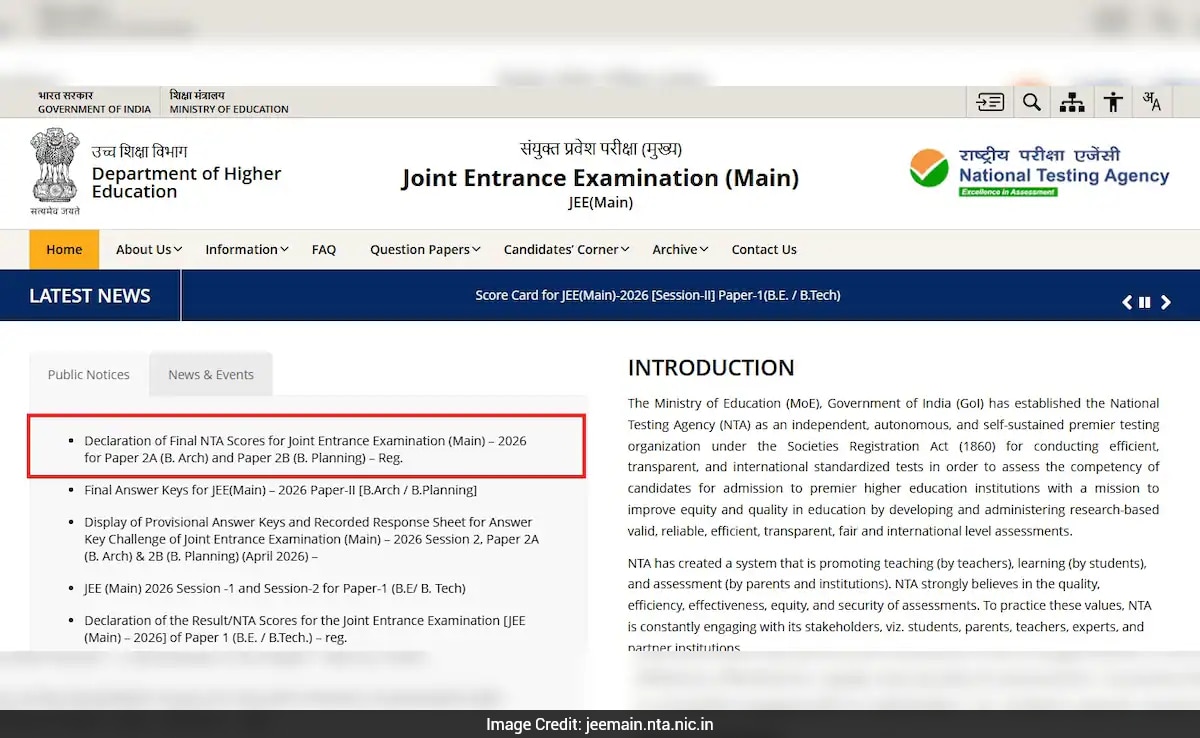Viewport: 1200px width, 738px height.
Task: Pause the latest news ticker
Action: [x=1145, y=302]
